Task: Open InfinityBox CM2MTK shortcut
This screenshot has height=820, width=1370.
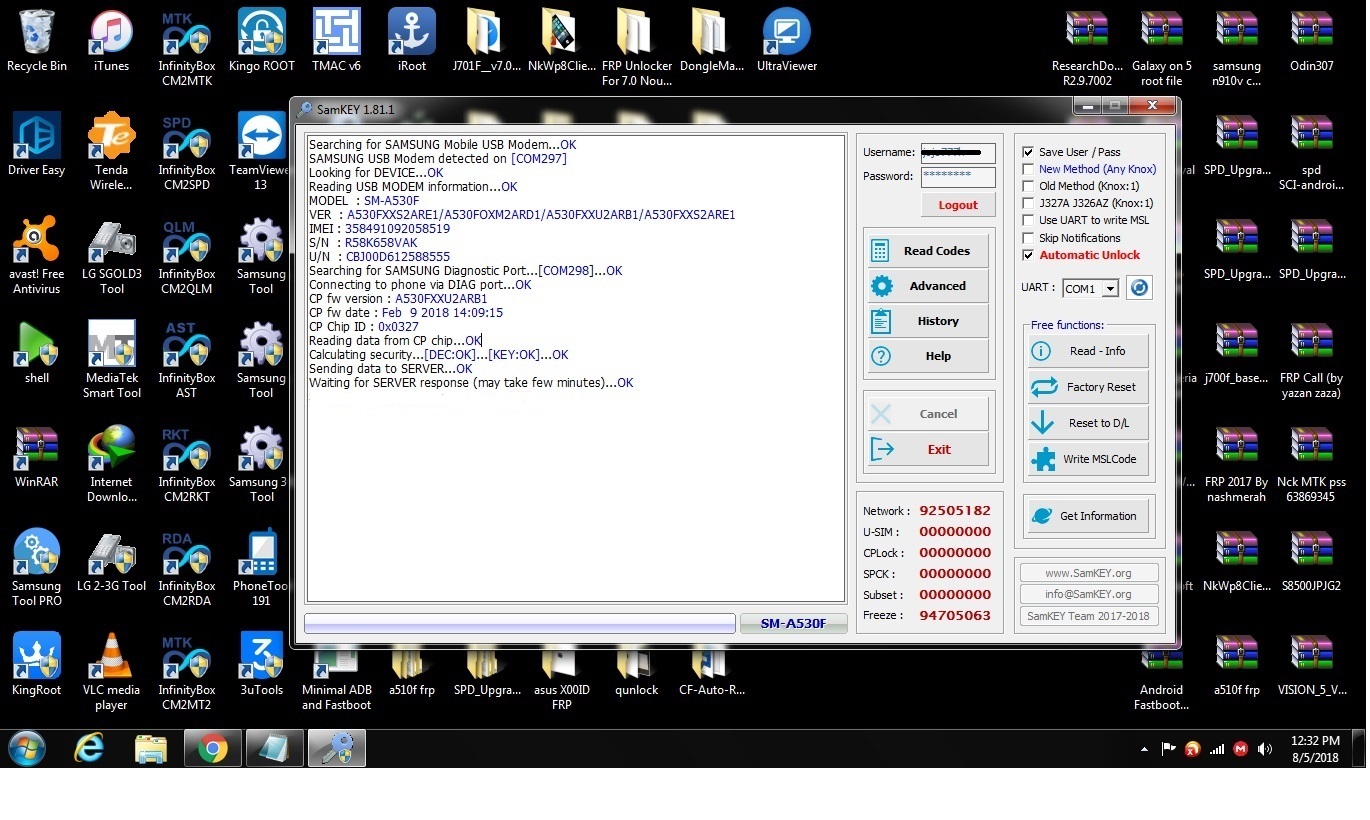Action: click(187, 49)
